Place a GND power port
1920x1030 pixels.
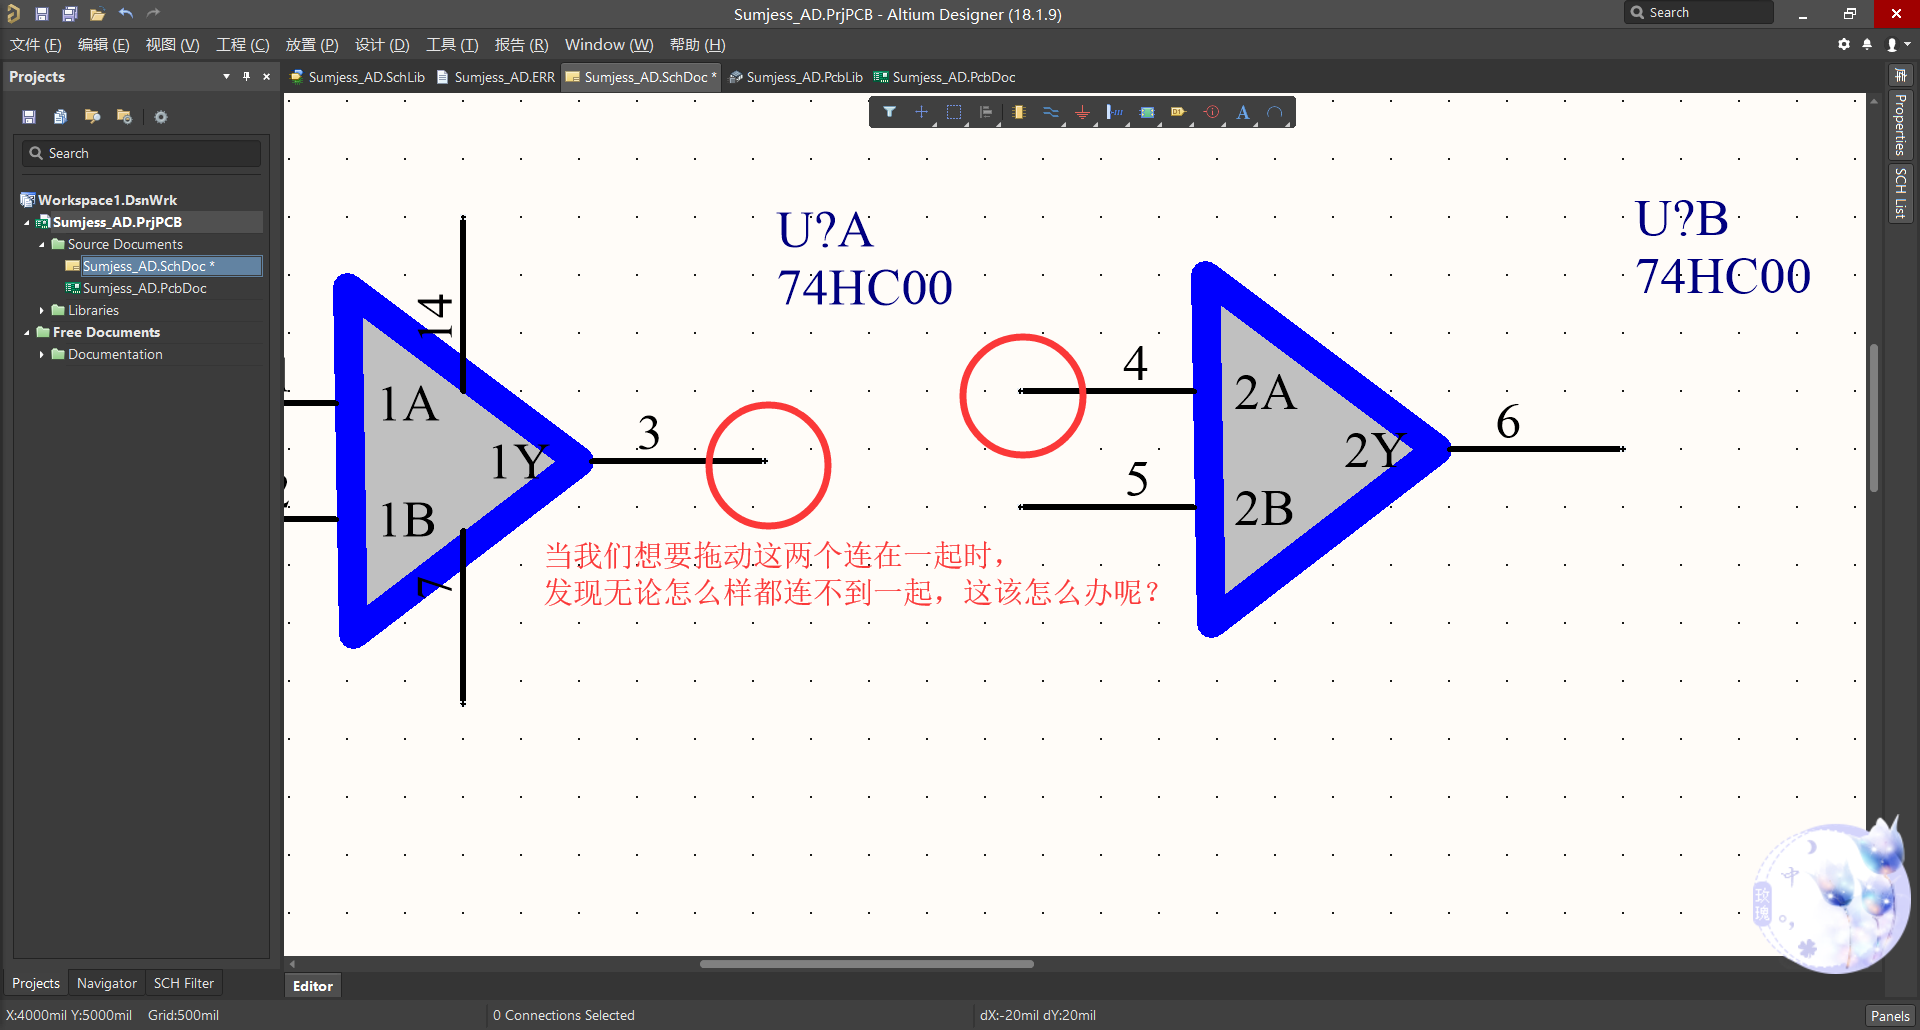pyautogui.click(x=1083, y=112)
